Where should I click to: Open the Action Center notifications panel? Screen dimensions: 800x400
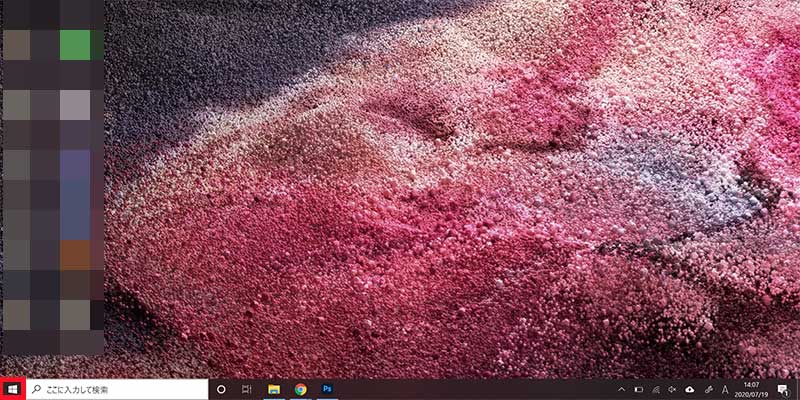coord(783,389)
